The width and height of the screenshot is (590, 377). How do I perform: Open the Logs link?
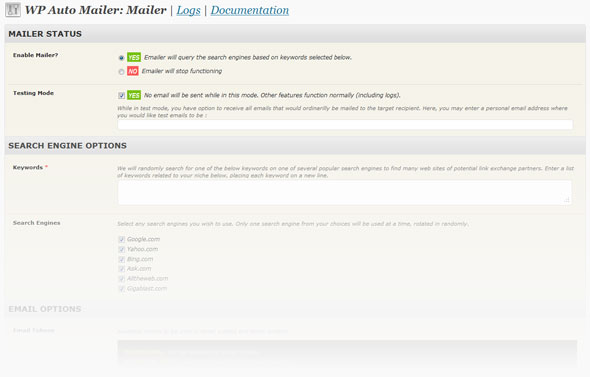click(188, 10)
